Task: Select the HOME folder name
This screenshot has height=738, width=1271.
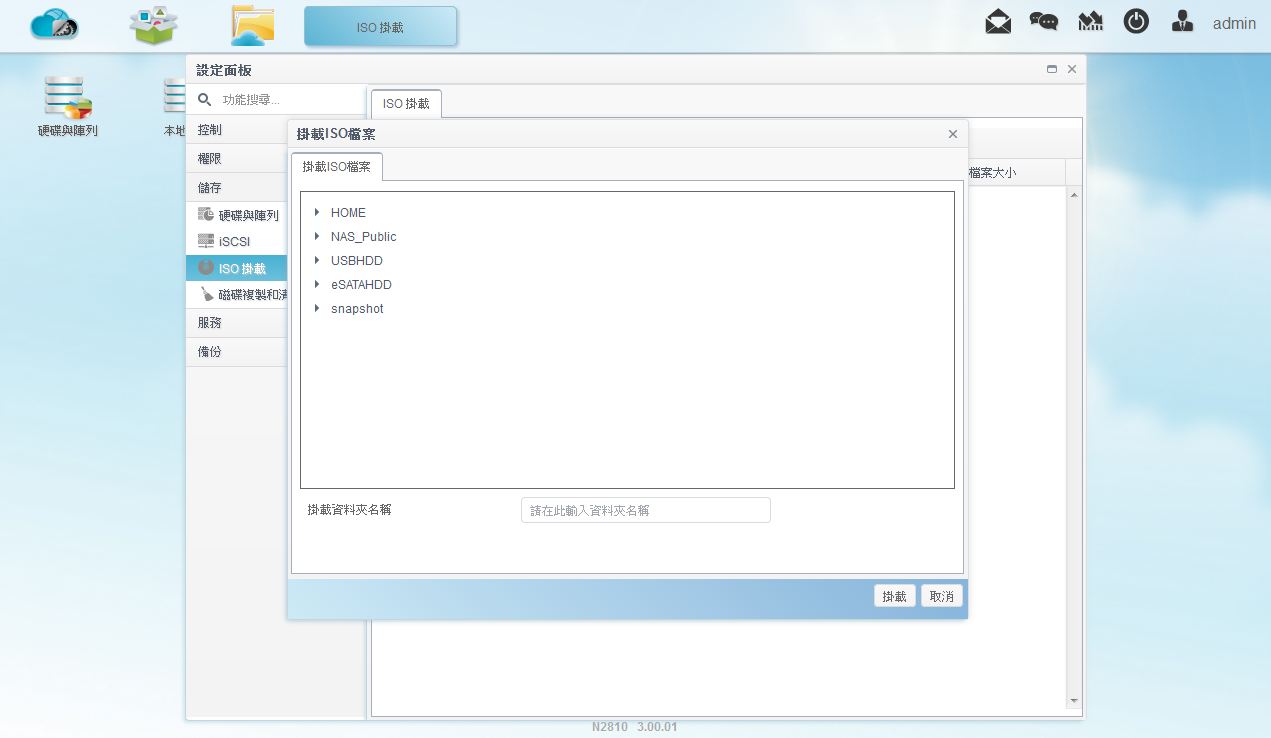Action: (x=348, y=212)
